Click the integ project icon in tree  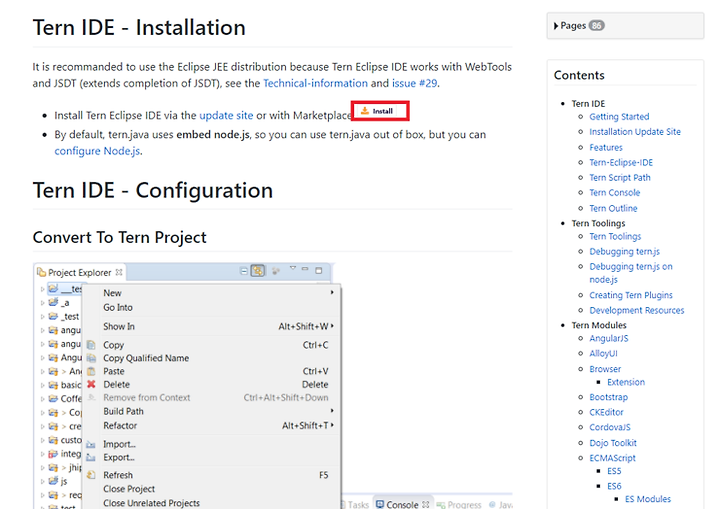tap(53, 453)
